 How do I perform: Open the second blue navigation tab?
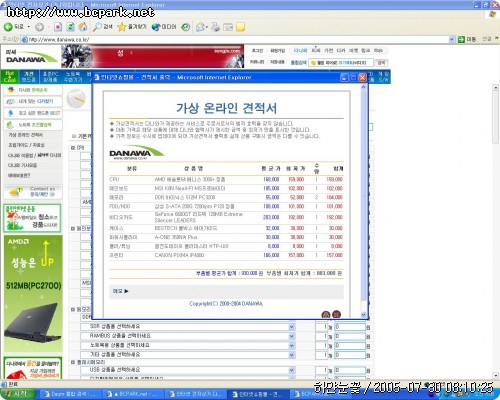29,76
